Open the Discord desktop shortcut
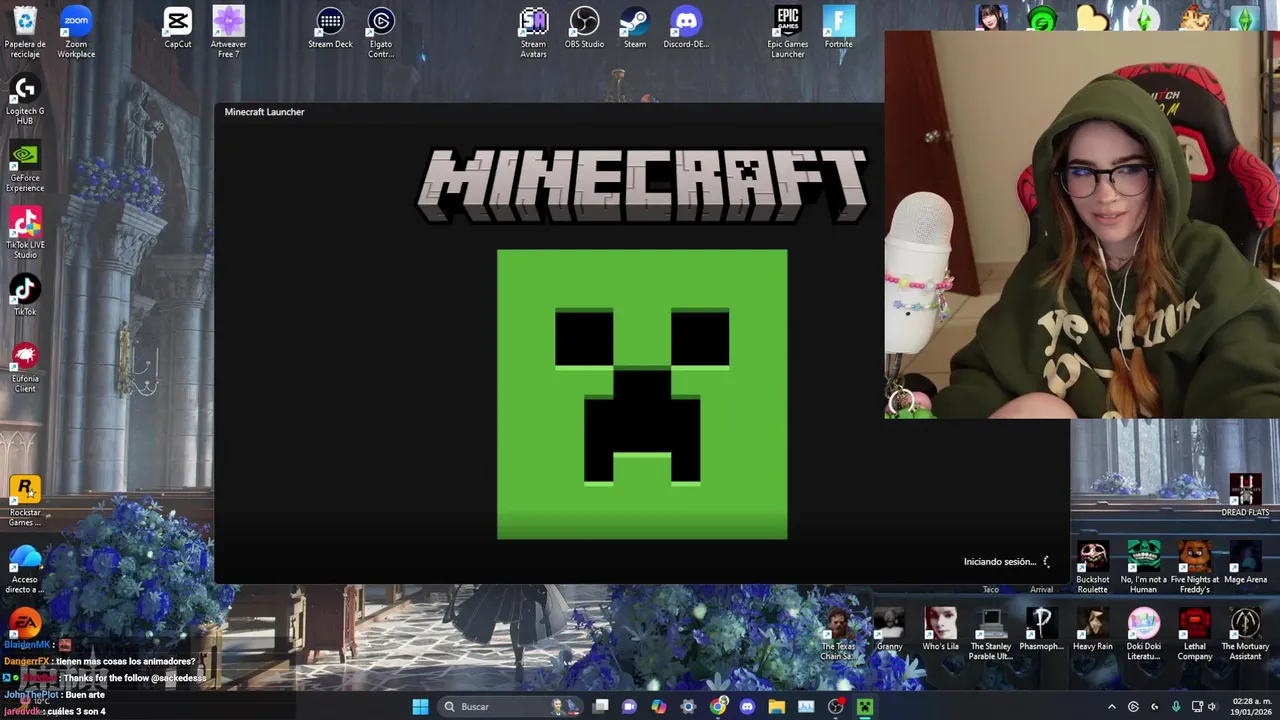The width and height of the screenshot is (1280, 720). click(x=686, y=28)
